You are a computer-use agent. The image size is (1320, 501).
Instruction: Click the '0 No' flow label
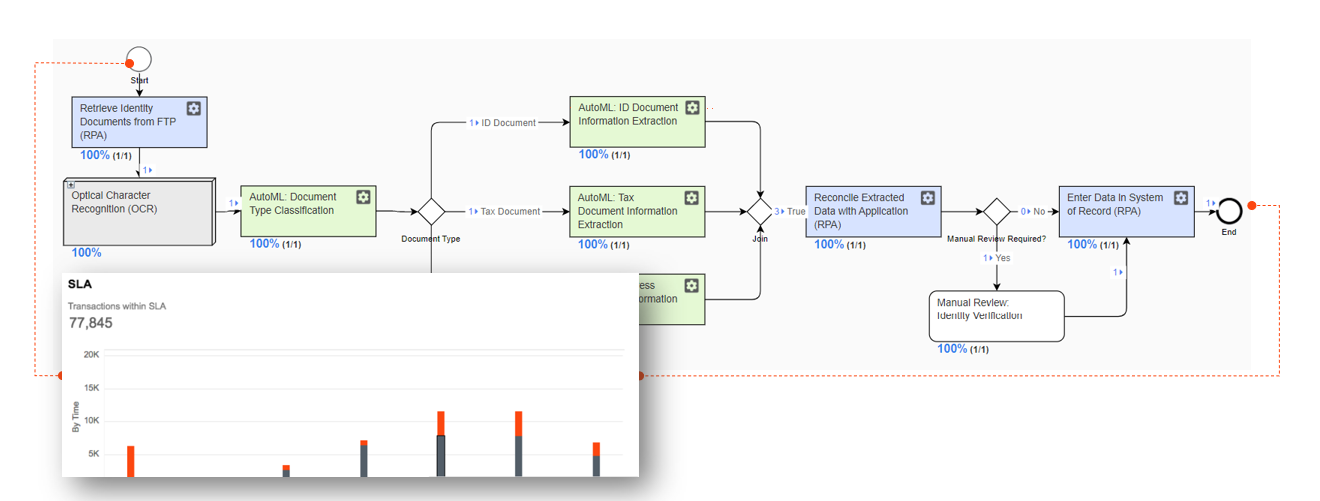point(1031,212)
